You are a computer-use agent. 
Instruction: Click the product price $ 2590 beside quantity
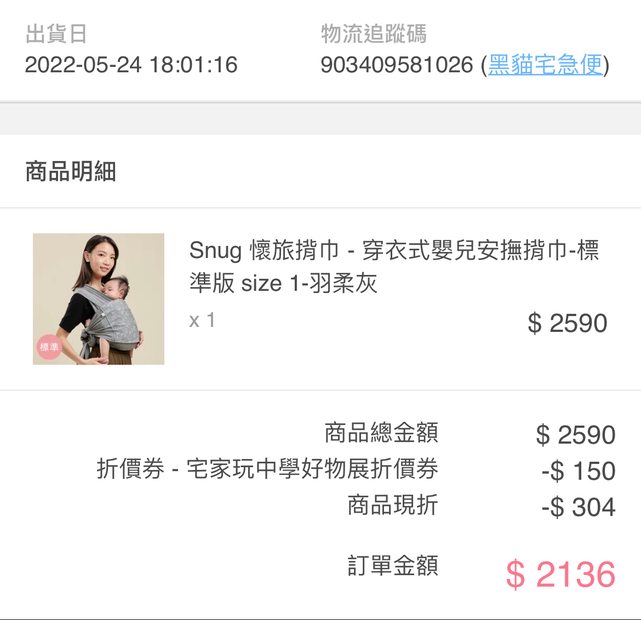click(567, 323)
